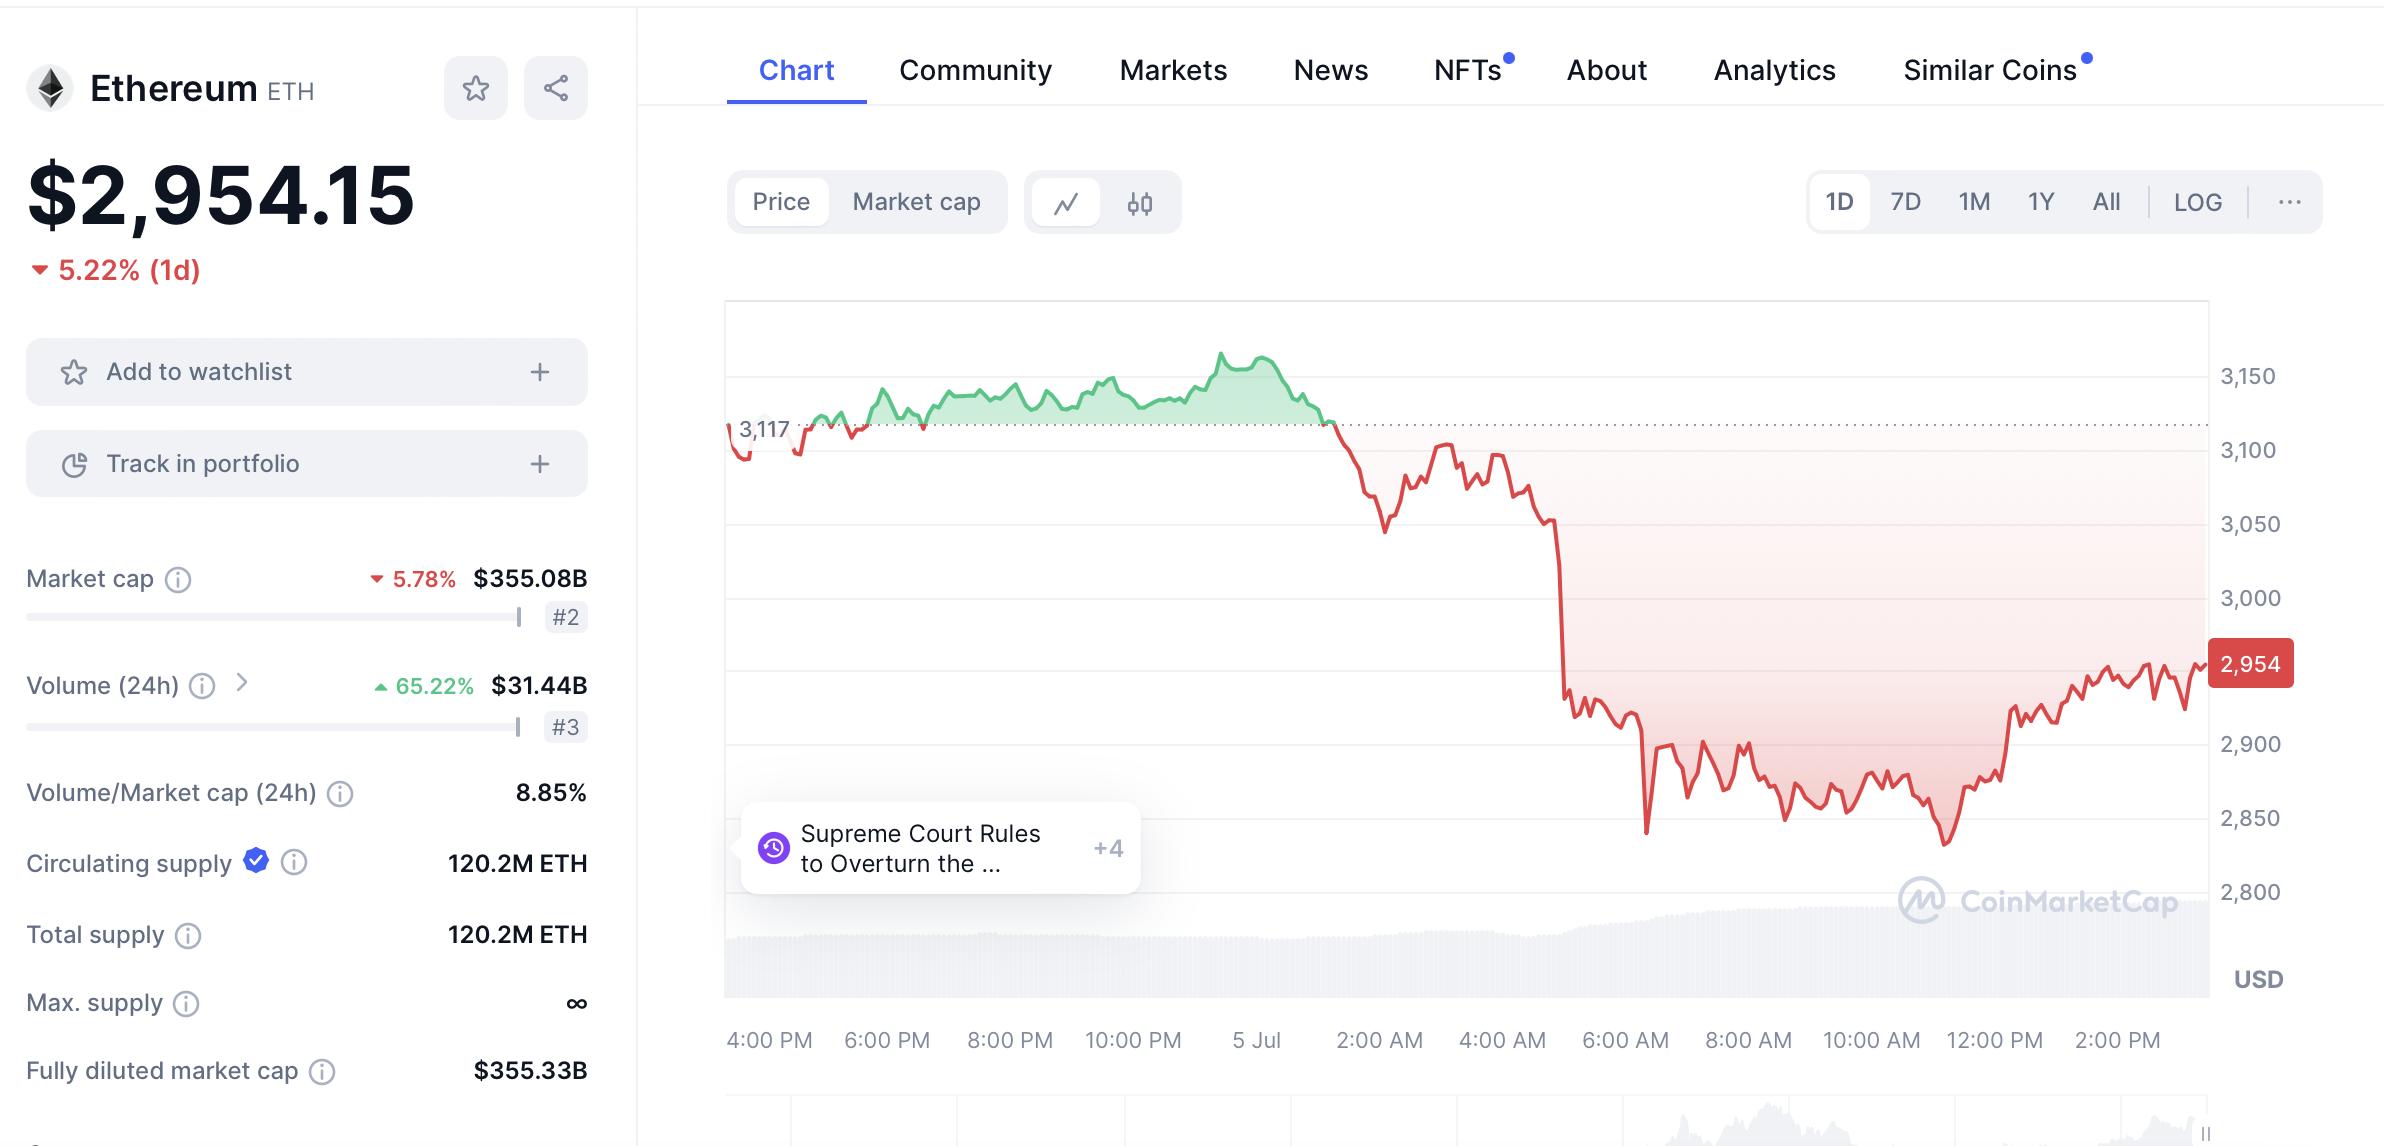Image resolution: width=2384 pixels, height=1146 pixels.
Task: Open the chart more options ellipsis
Action: click(x=2289, y=202)
